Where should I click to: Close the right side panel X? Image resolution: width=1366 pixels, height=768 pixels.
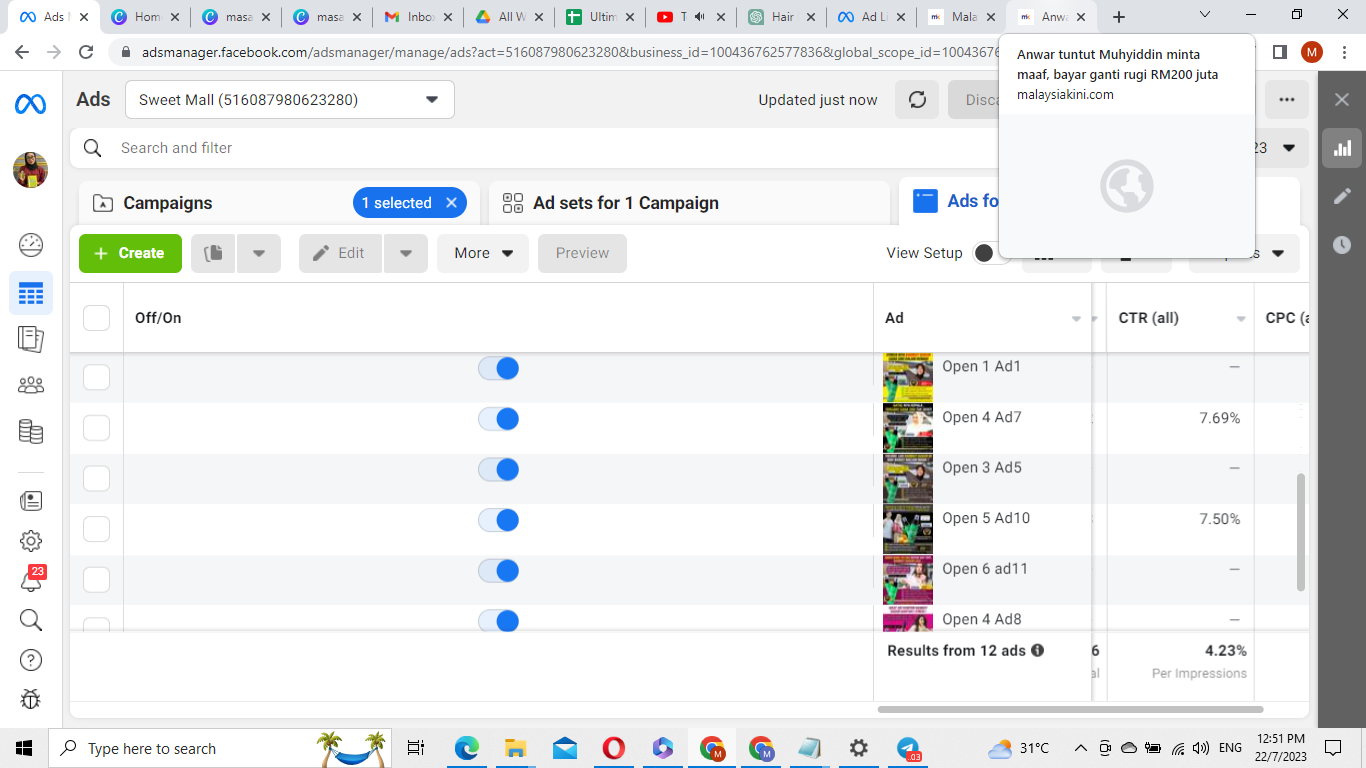pos(1342,99)
